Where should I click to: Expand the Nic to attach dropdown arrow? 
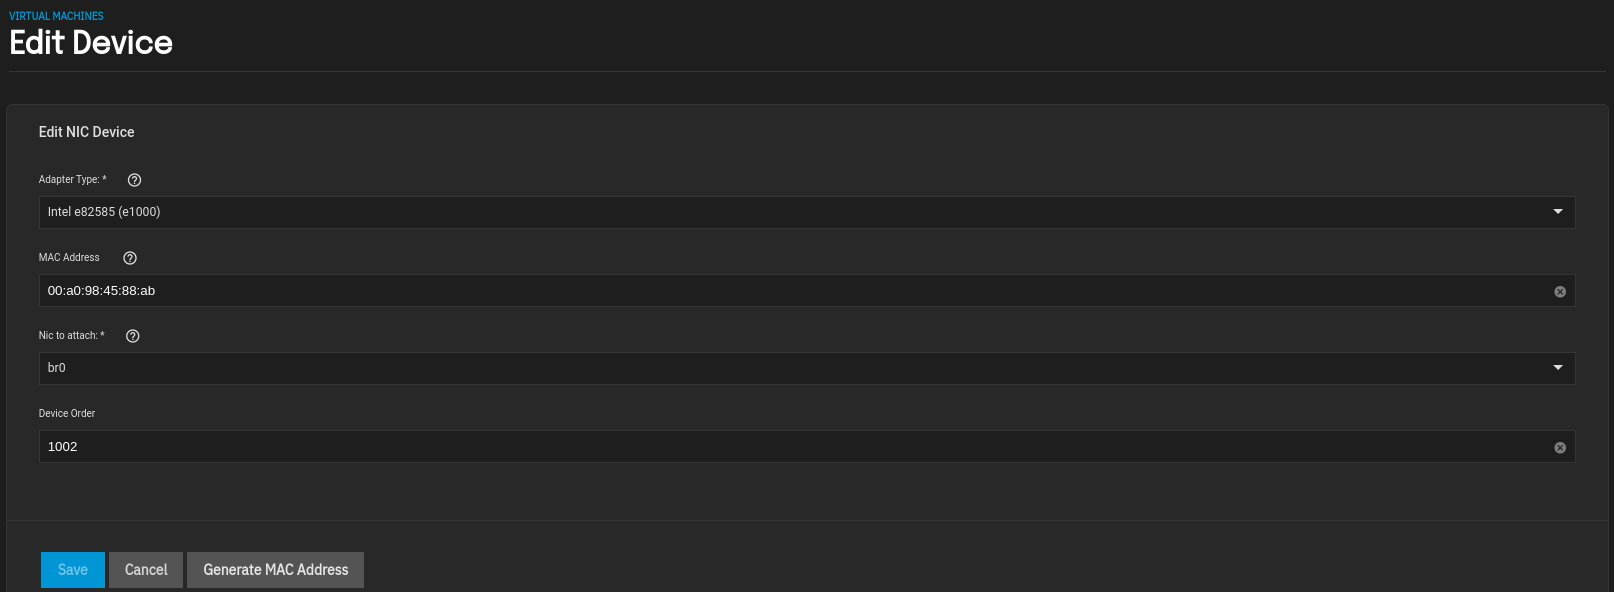pos(1558,368)
